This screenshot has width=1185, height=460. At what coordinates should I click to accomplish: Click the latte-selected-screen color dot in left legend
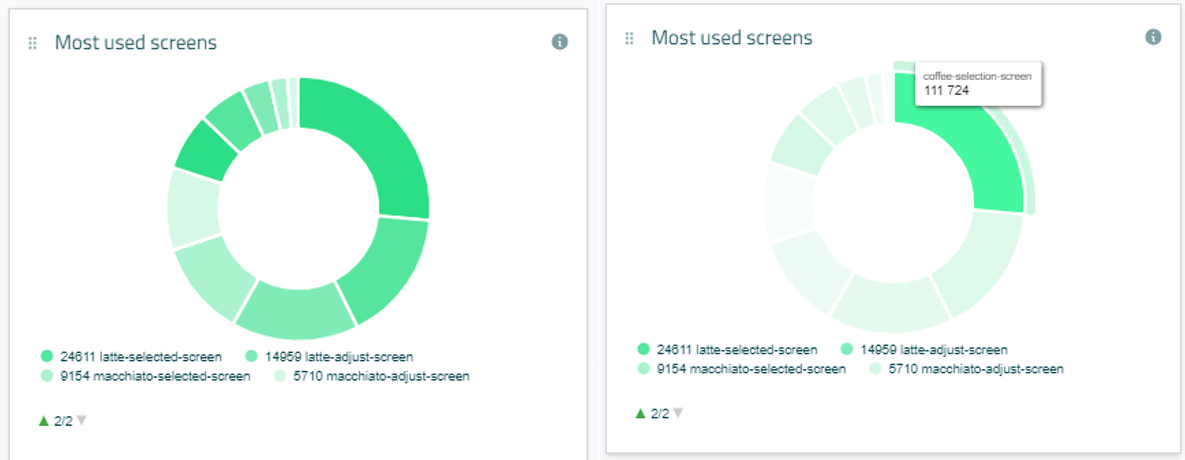[x=47, y=356]
